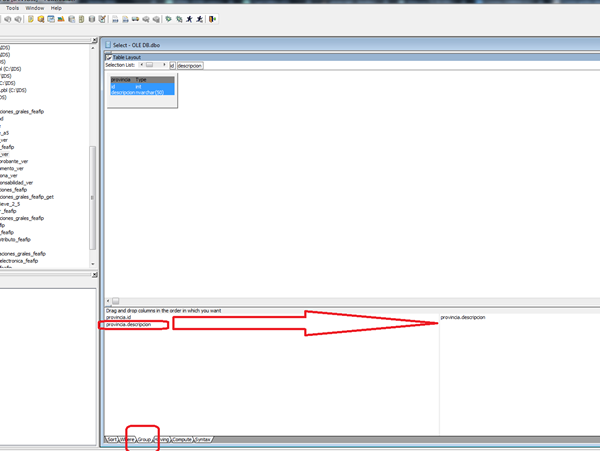This screenshot has height=451, width=600.
Task: Click the second blue document toolbar icon
Action: click(125, 19)
